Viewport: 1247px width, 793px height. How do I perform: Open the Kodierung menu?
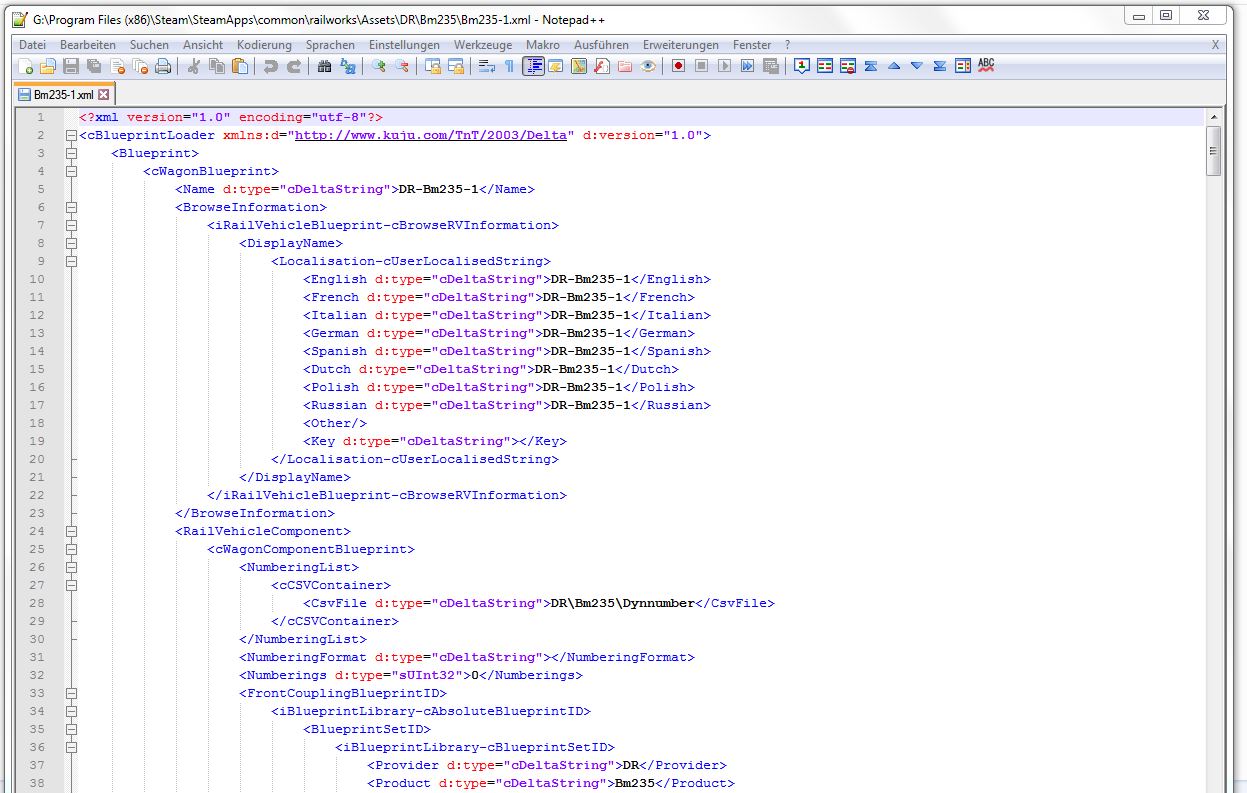pos(264,45)
